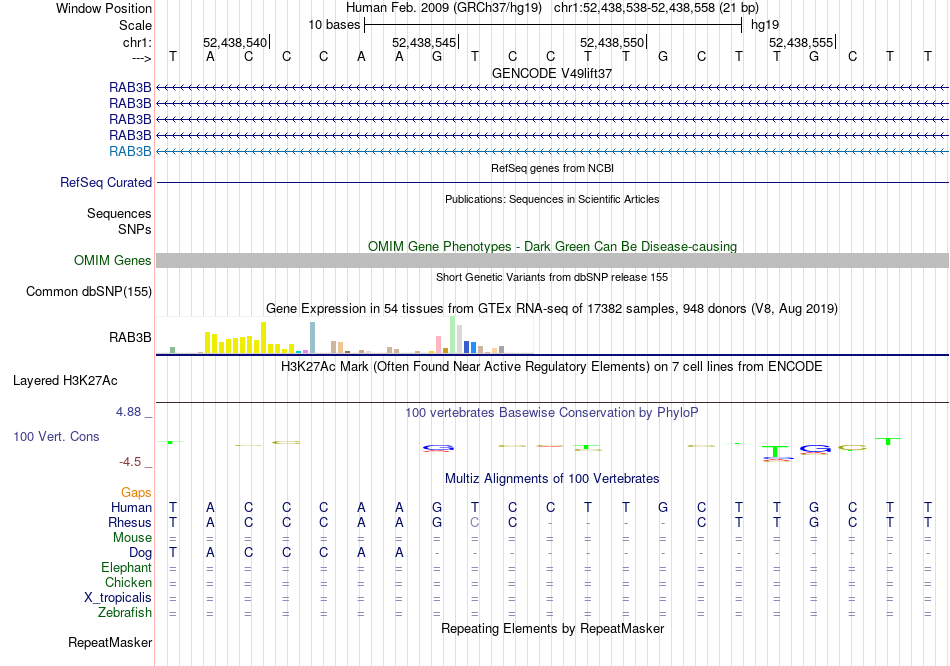This screenshot has width=950, height=666.
Task: Click the RAB3B label beside the GTEx bar chart
Action: click(x=130, y=338)
